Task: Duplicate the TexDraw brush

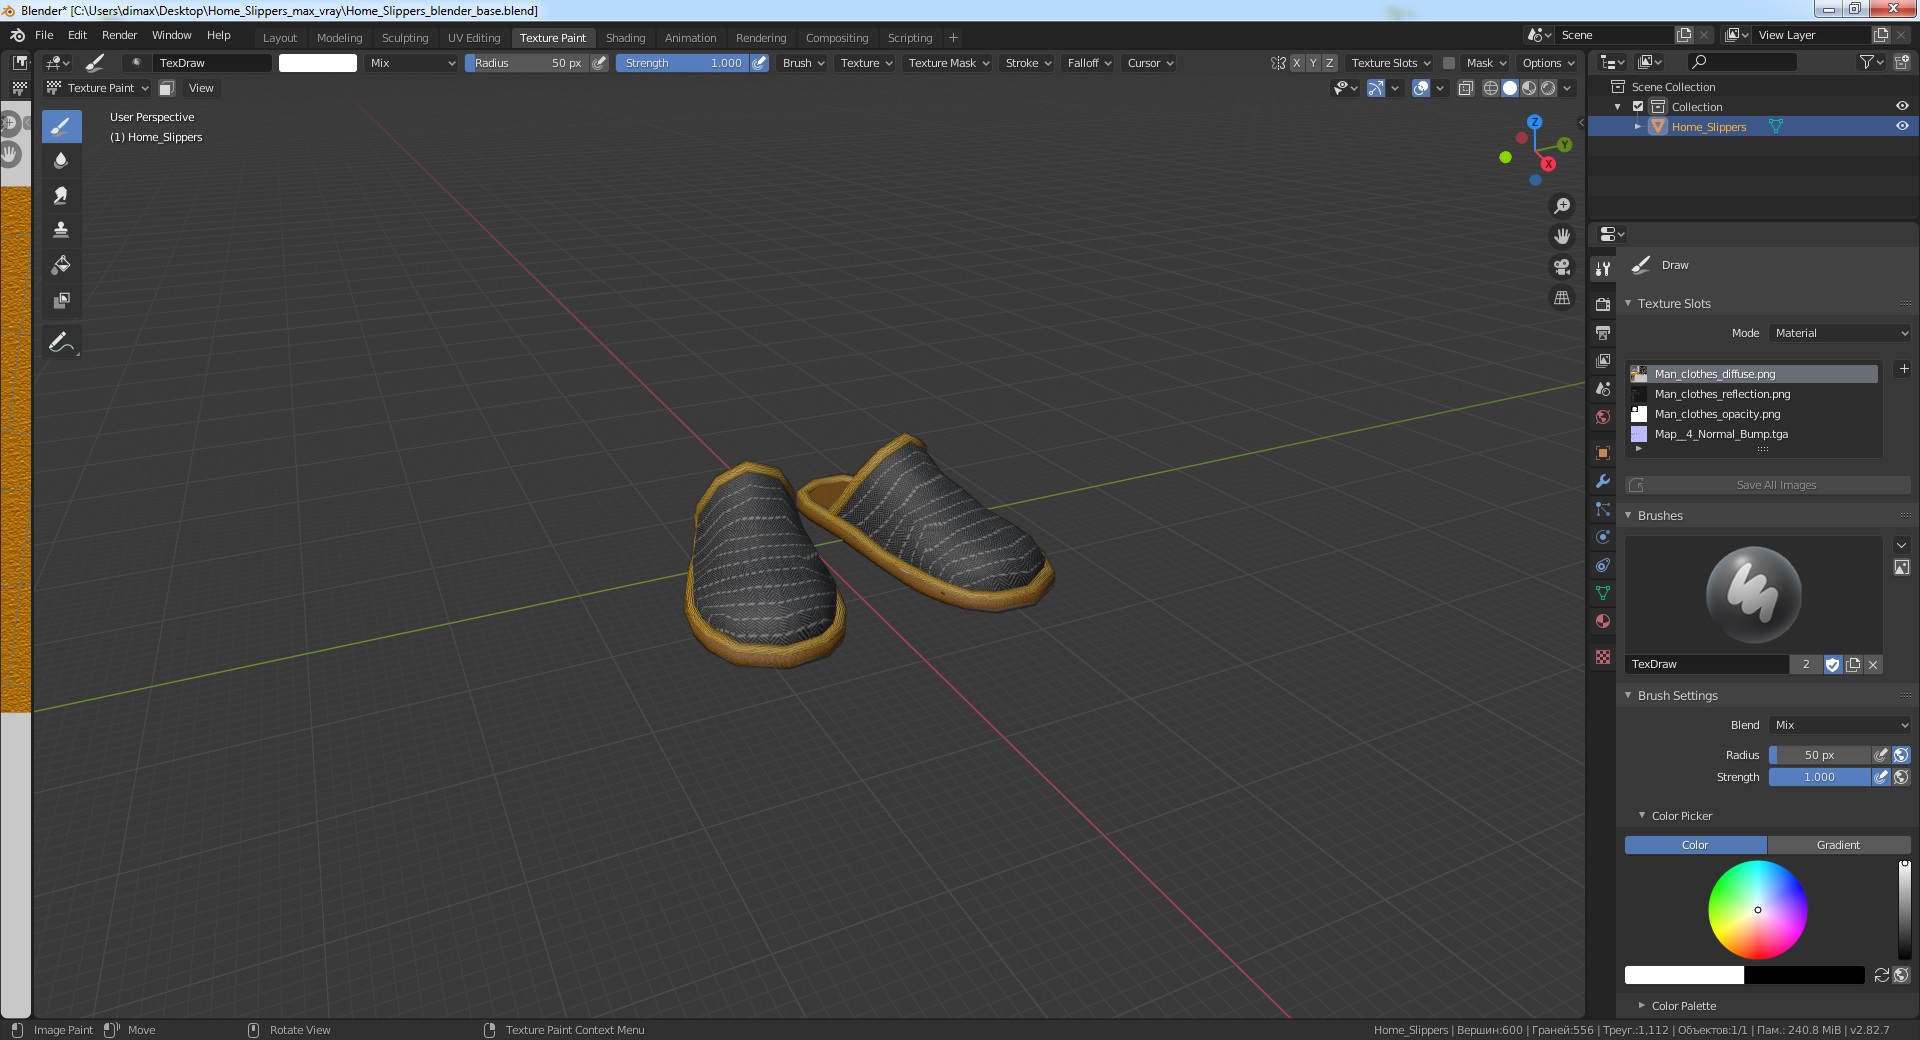Action: [1853, 665]
